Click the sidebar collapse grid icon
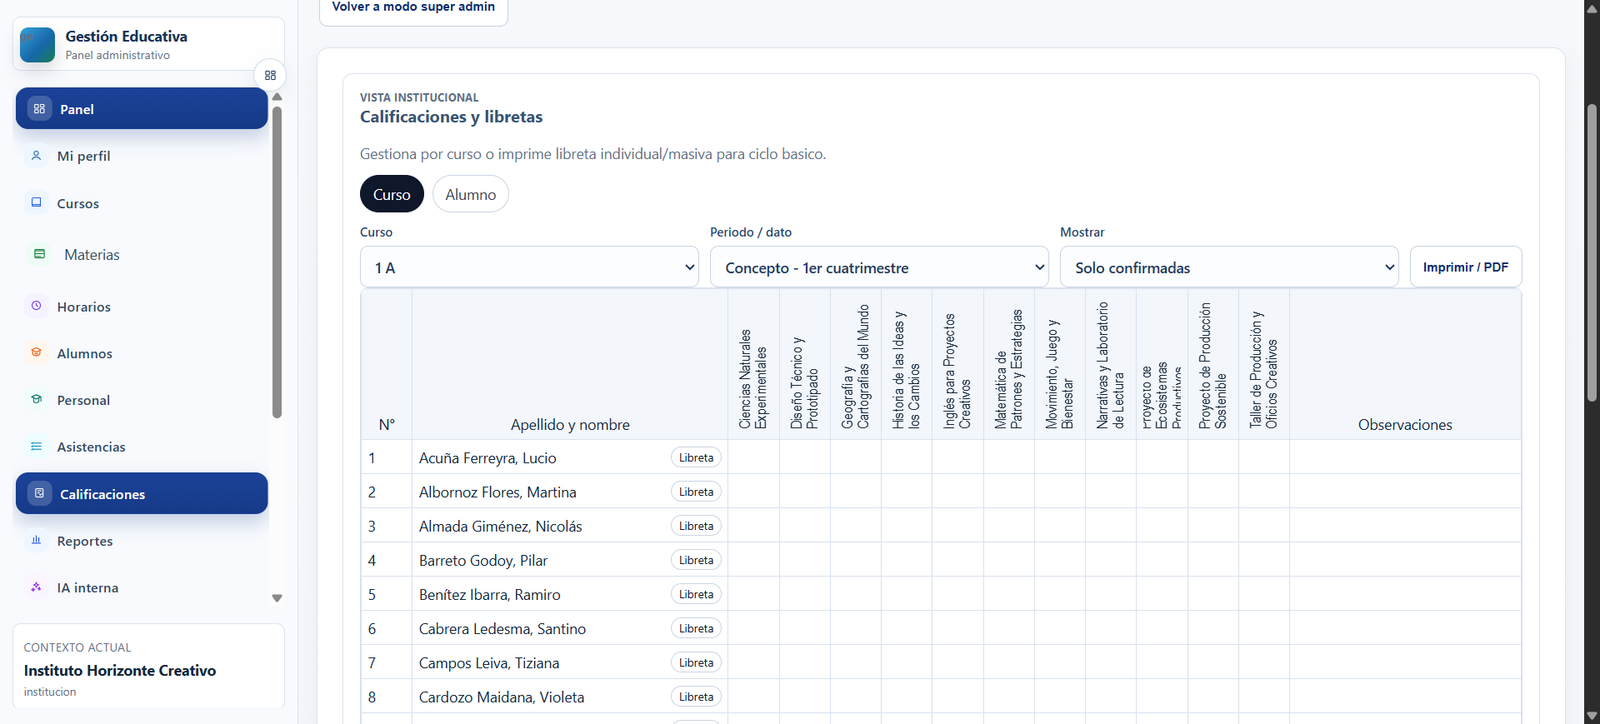 click(x=270, y=75)
